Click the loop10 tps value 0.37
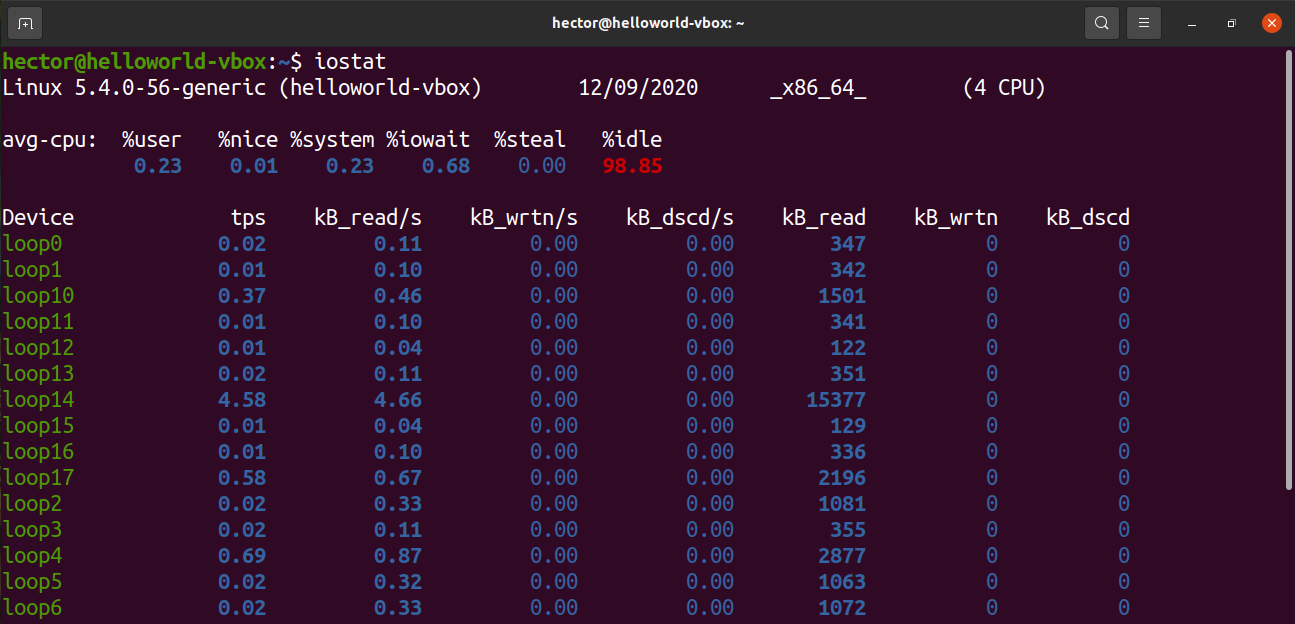 [x=242, y=296]
